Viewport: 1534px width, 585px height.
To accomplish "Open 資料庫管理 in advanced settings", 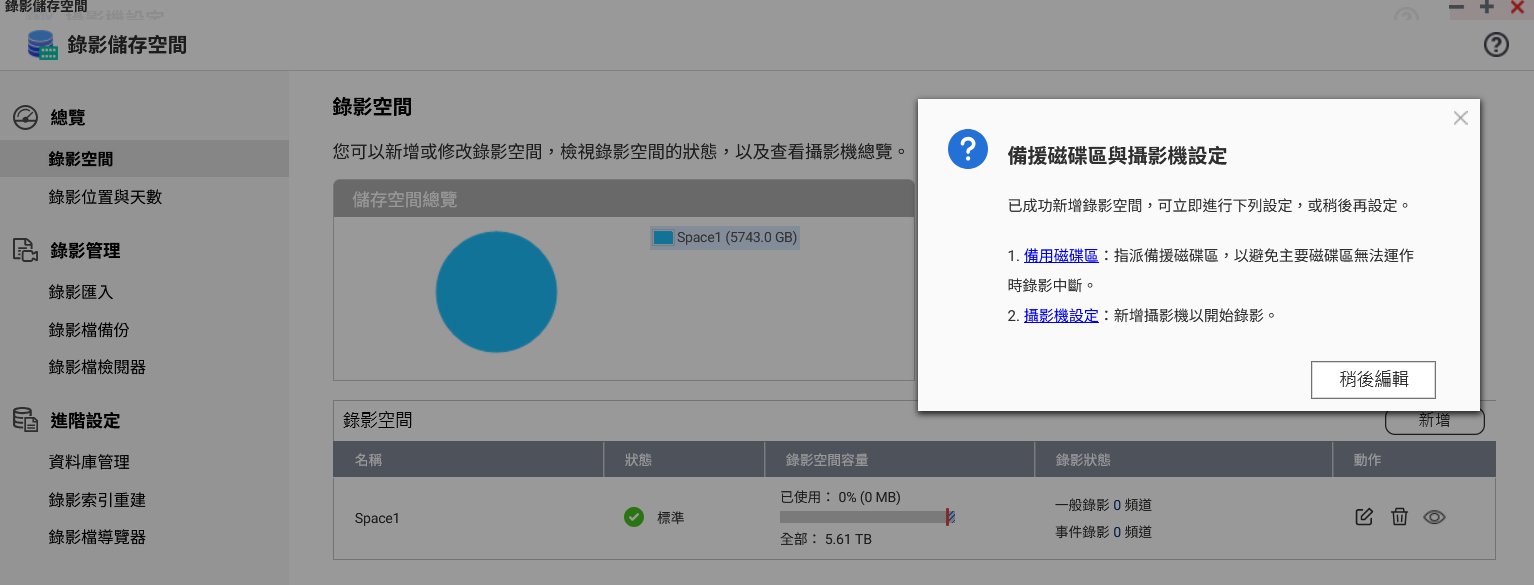I will (89, 462).
